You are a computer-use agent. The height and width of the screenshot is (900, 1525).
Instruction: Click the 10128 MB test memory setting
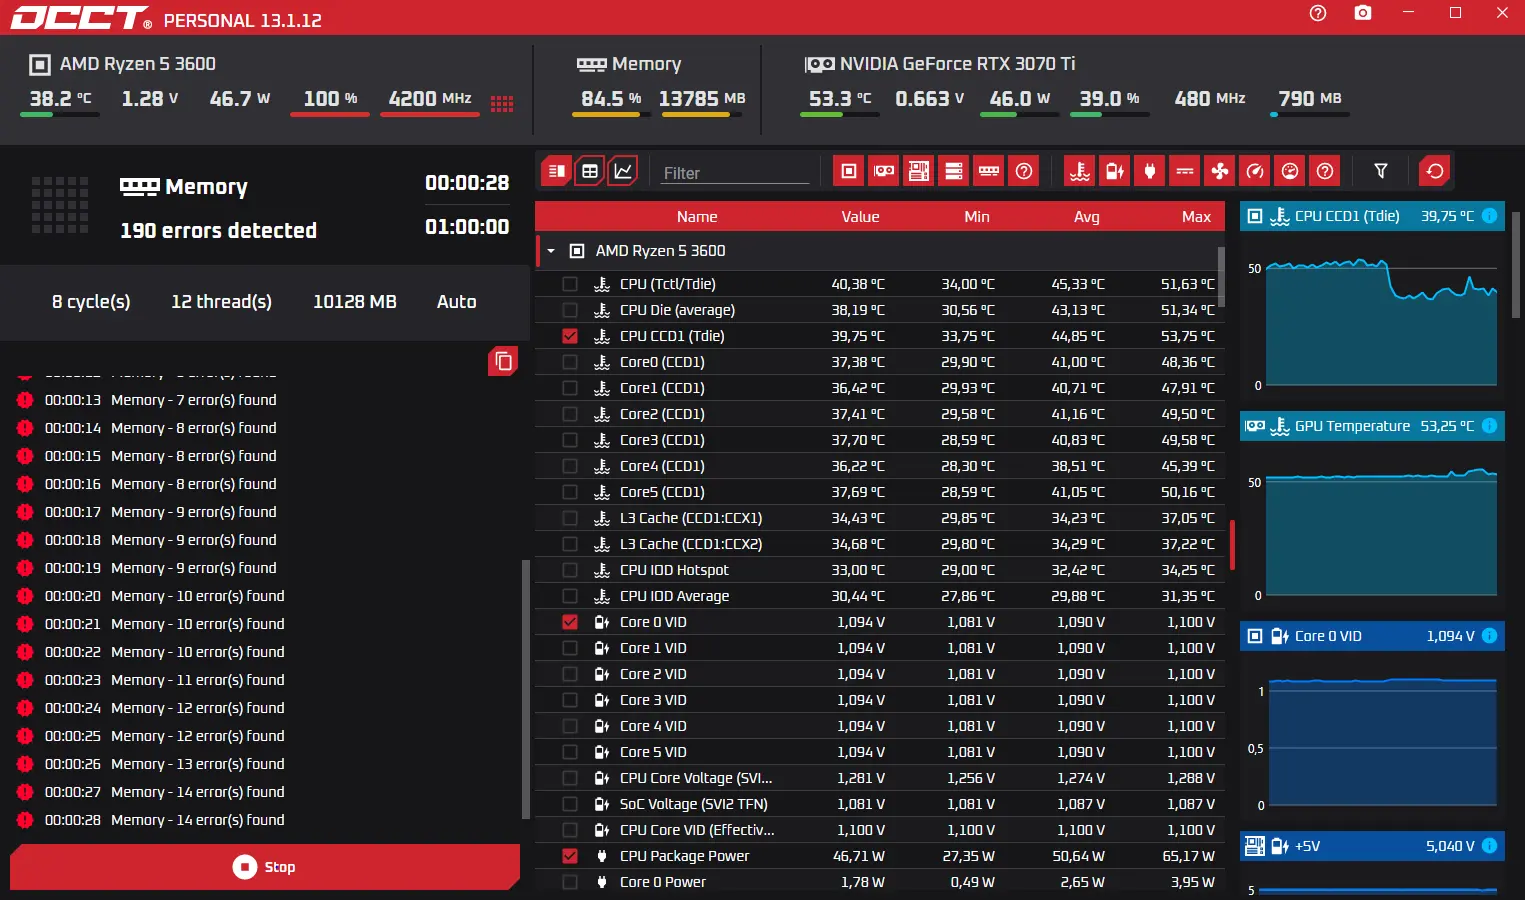[355, 302]
